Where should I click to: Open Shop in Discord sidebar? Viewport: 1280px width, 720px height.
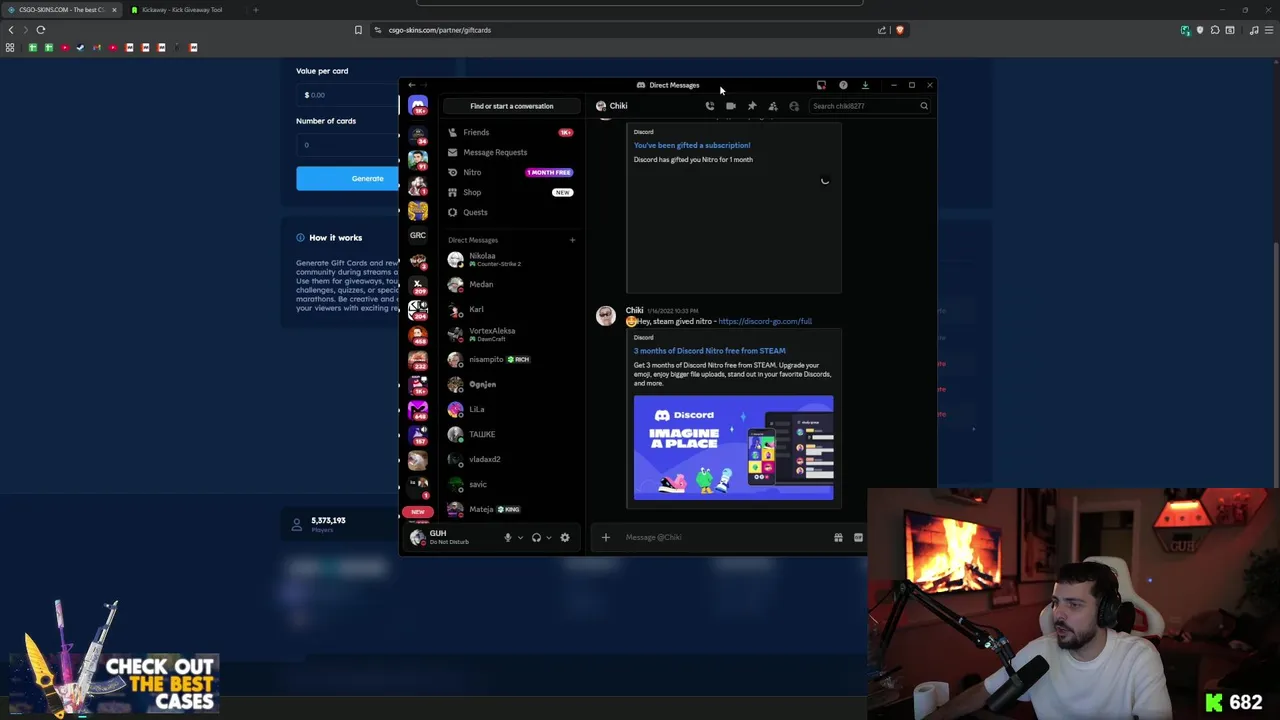point(510,192)
